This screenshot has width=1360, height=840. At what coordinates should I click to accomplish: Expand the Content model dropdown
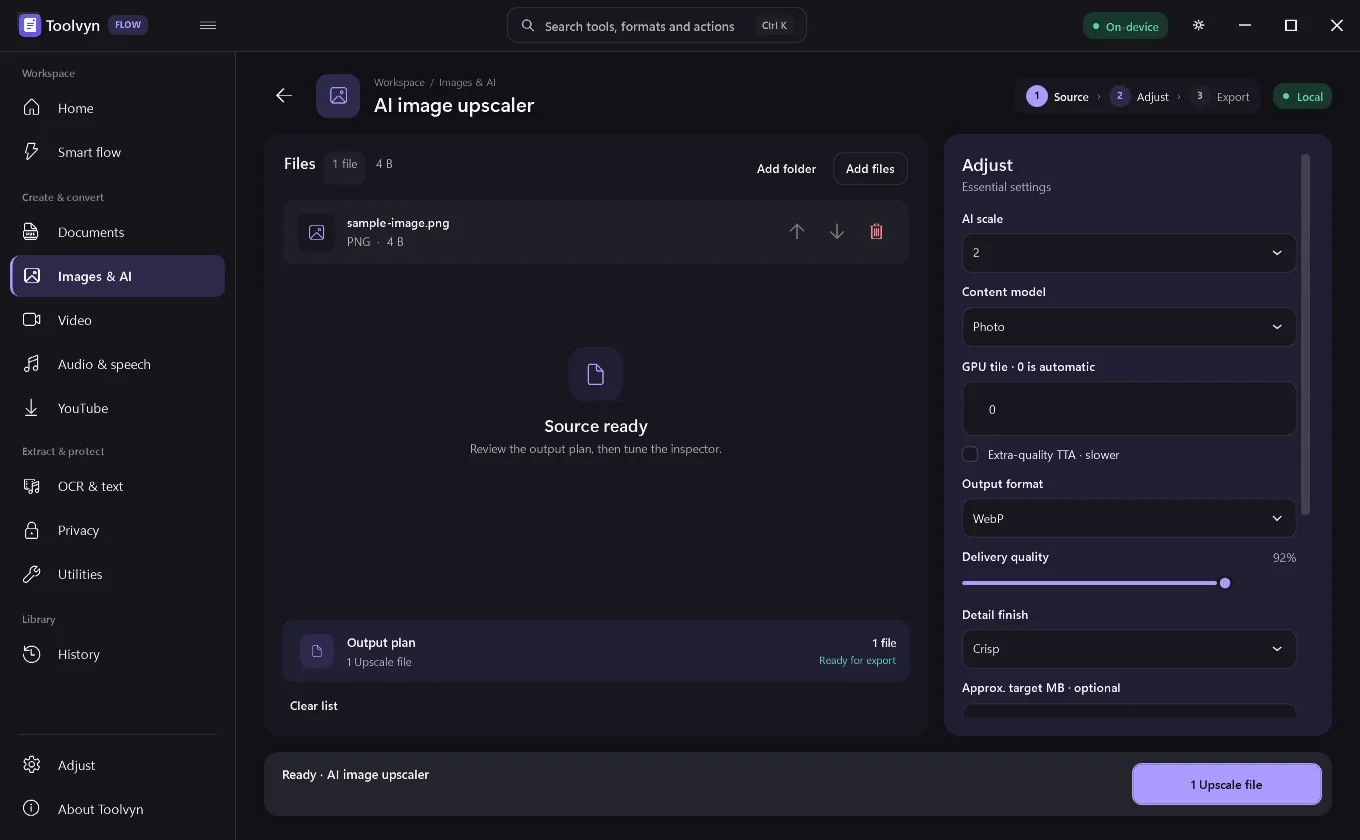click(x=1129, y=327)
